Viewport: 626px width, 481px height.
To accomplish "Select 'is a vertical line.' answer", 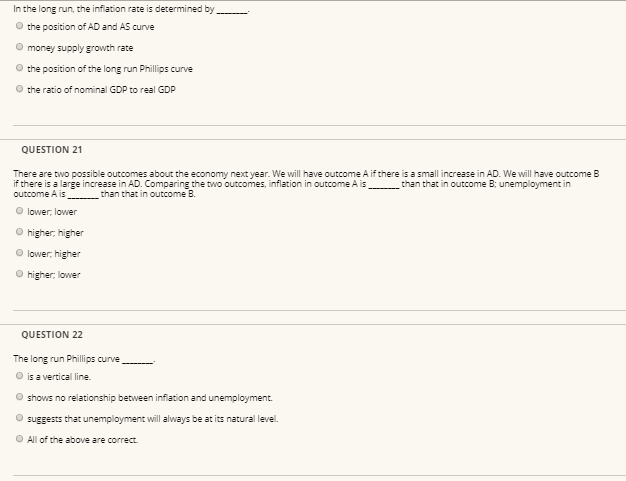I will [x=19, y=376].
